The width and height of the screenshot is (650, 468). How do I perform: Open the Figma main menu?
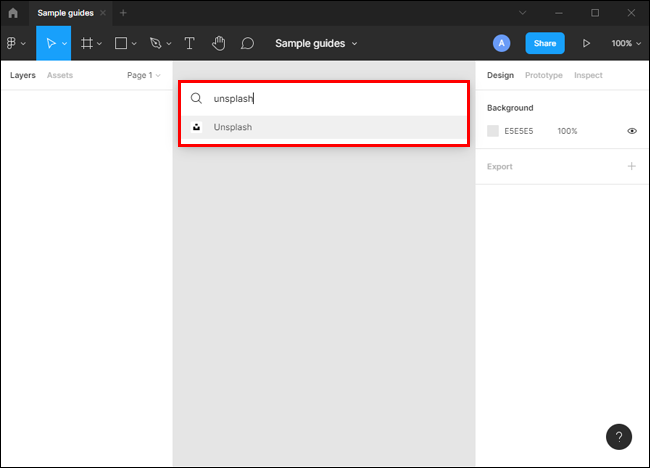(x=15, y=44)
